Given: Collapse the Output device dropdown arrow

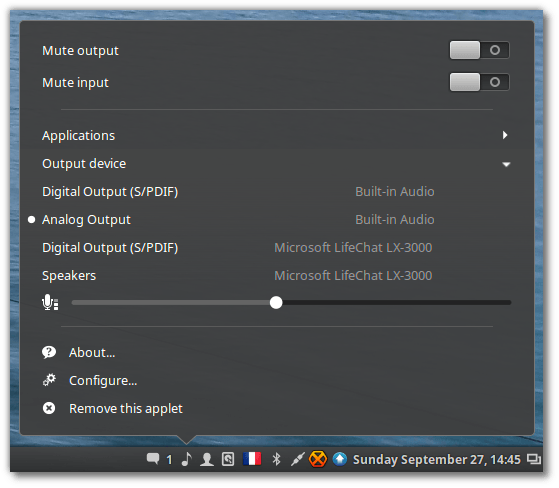Looking at the screenshot, I should 506,164.
